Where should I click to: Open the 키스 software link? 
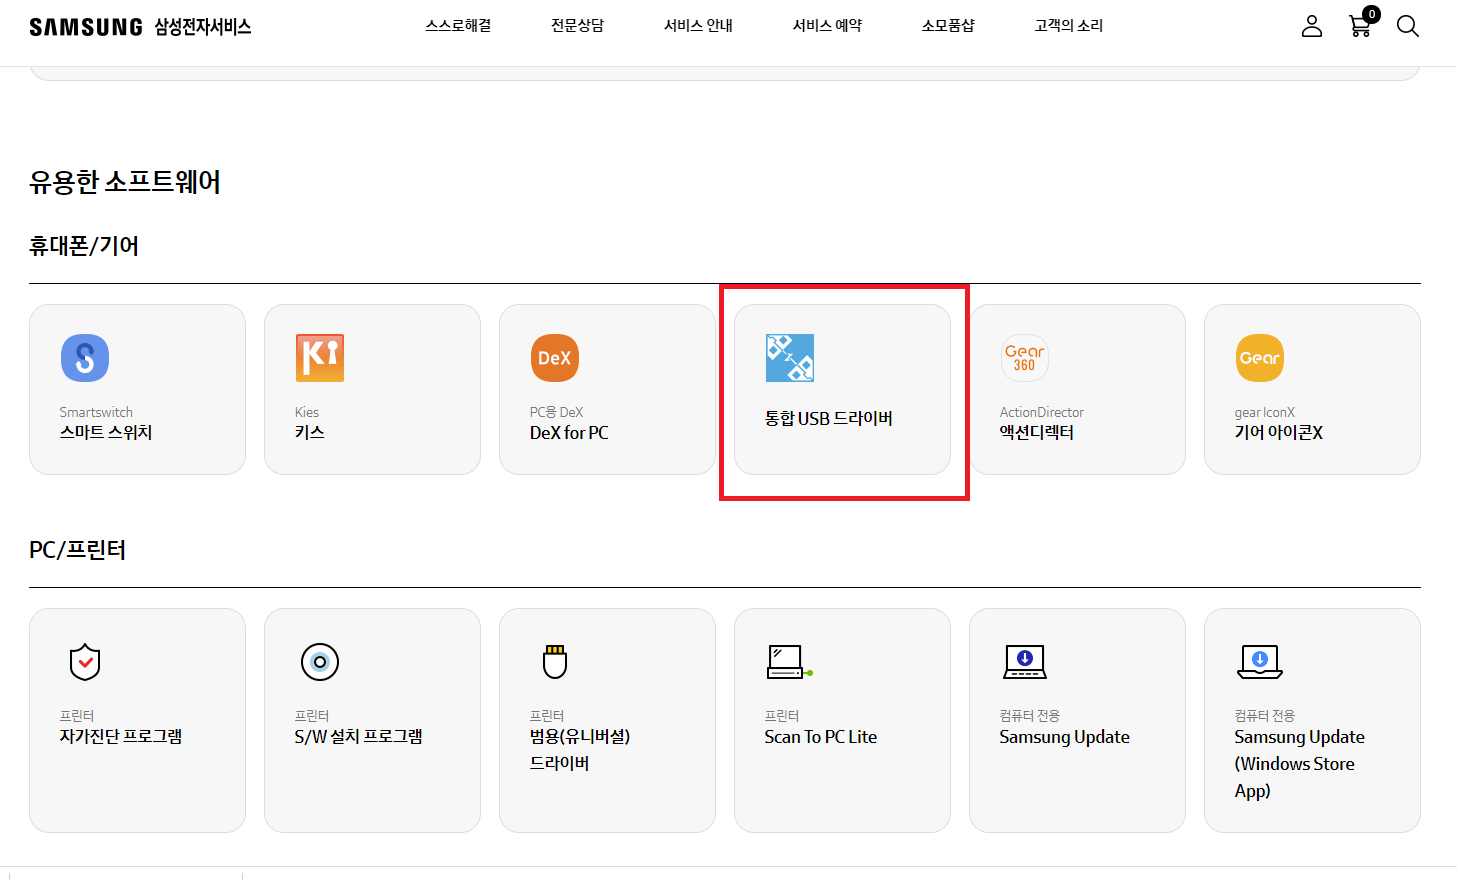click(310, 433)
